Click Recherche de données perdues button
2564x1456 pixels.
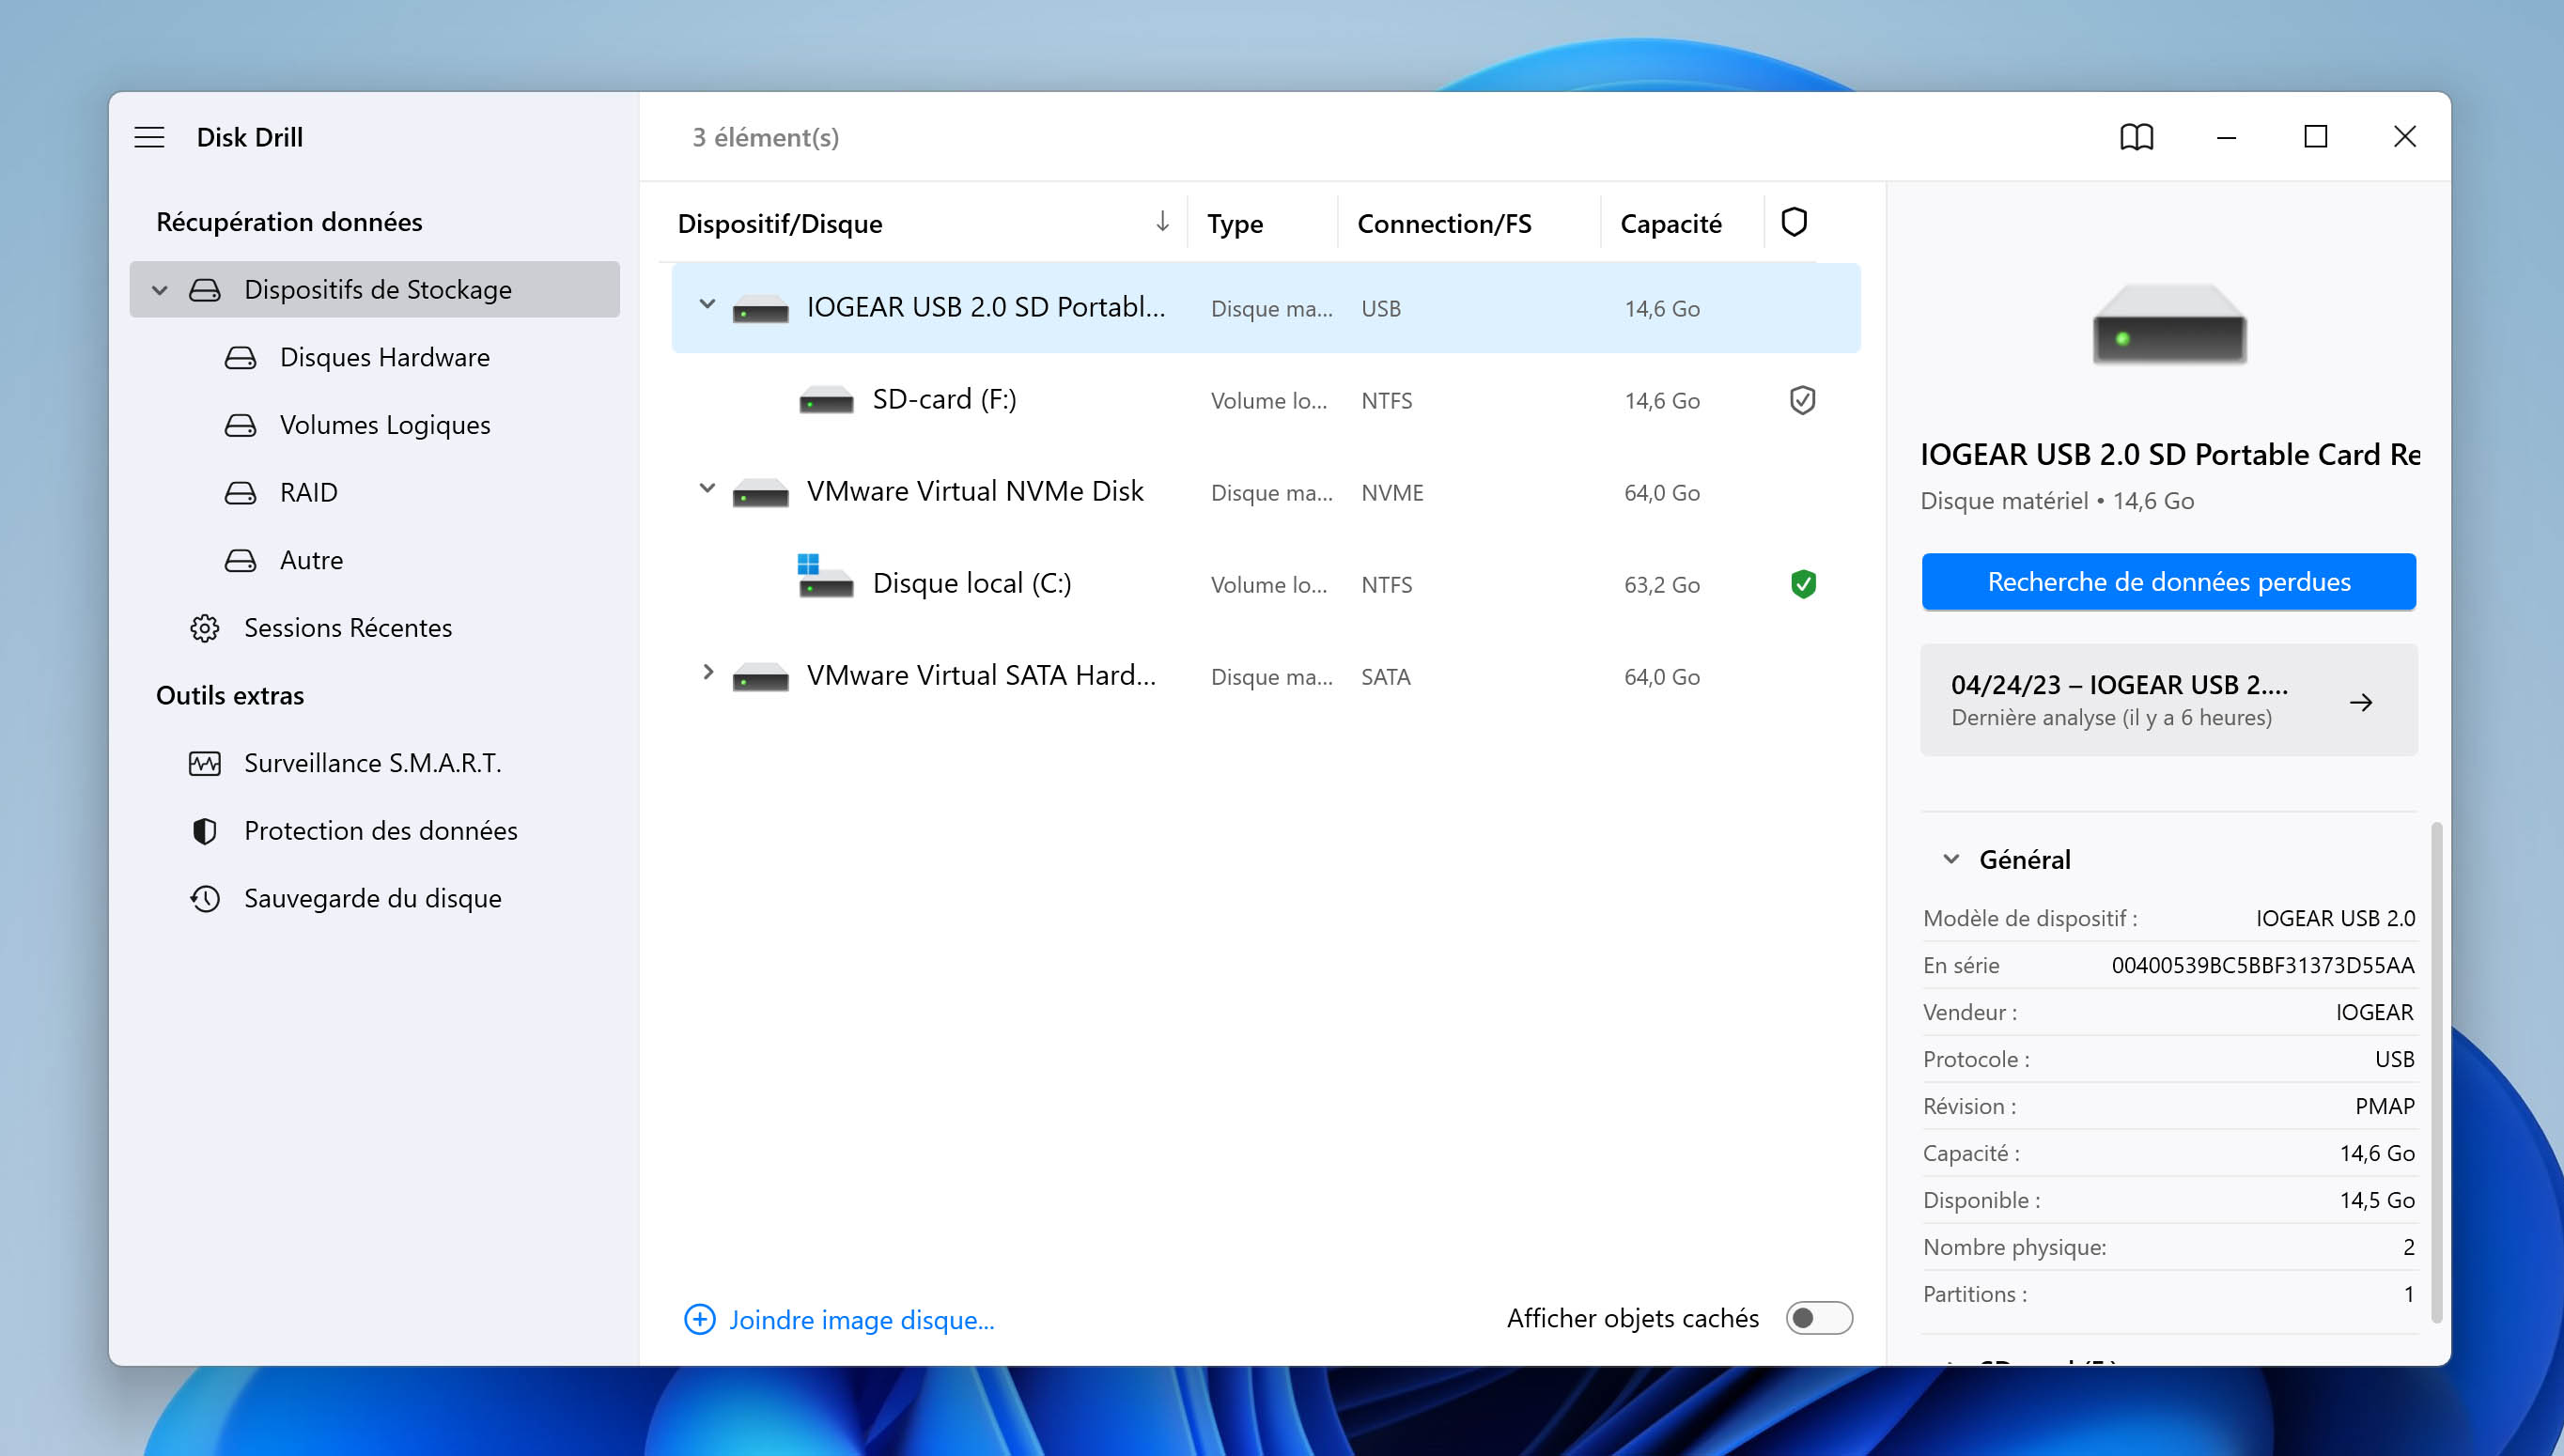2168,581
